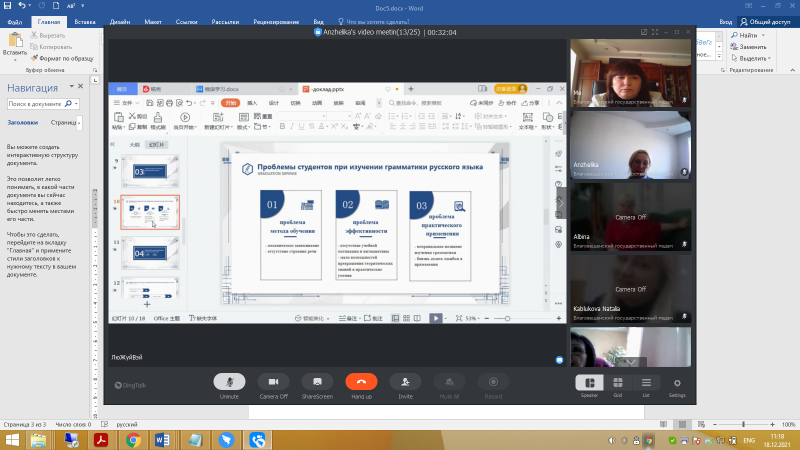
Task: Open the Invite participants icon
Action: coord(405,382)
